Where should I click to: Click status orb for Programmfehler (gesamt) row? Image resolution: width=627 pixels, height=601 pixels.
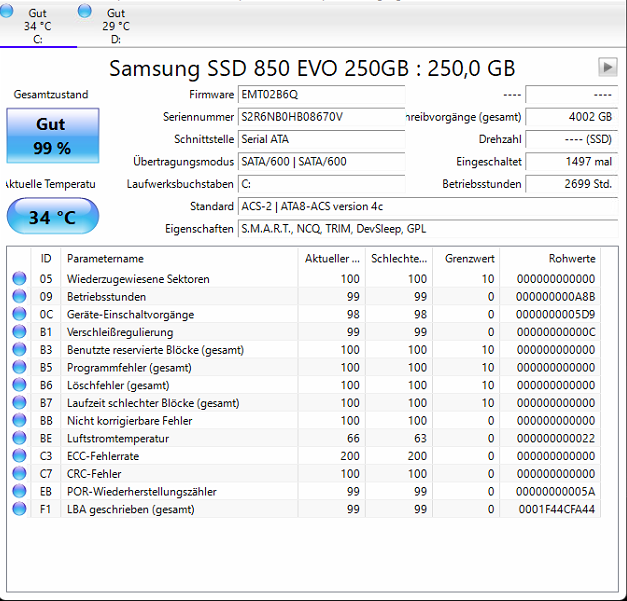tap(19, 367)
